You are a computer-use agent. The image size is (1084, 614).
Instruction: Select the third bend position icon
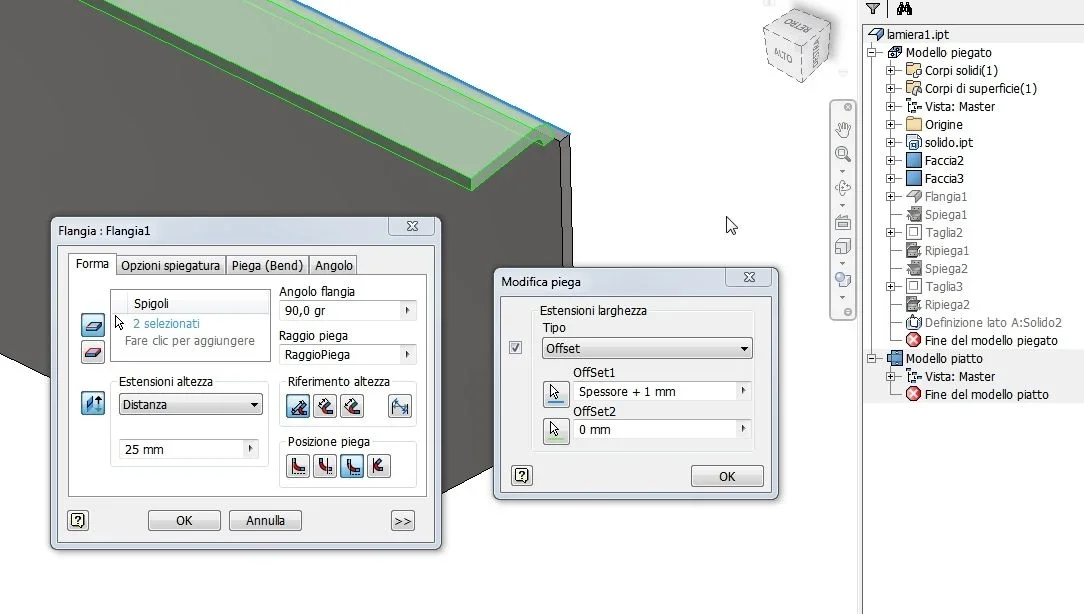coord(352,466)
